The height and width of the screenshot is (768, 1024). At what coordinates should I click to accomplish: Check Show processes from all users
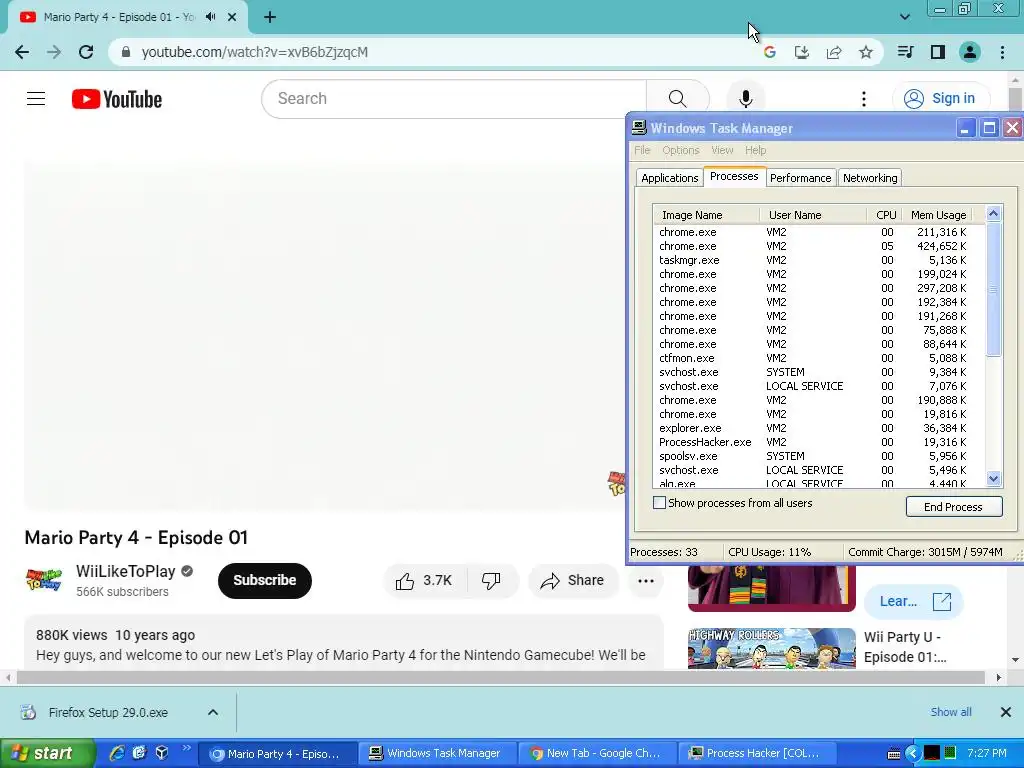pyautogui.click(x=660, y=503)
